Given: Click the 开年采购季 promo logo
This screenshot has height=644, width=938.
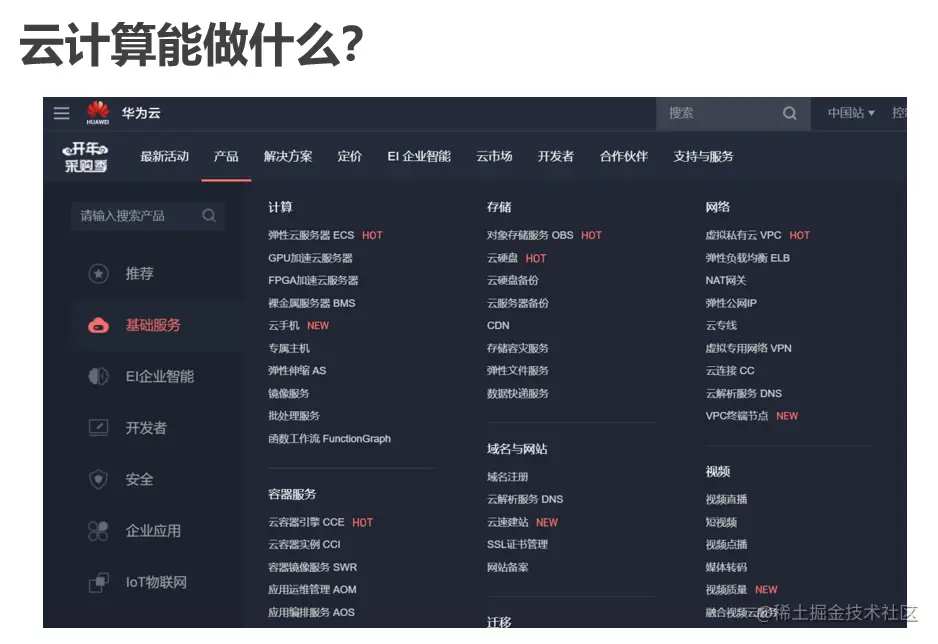Looking at the screenshot, I should click(86, 157).
